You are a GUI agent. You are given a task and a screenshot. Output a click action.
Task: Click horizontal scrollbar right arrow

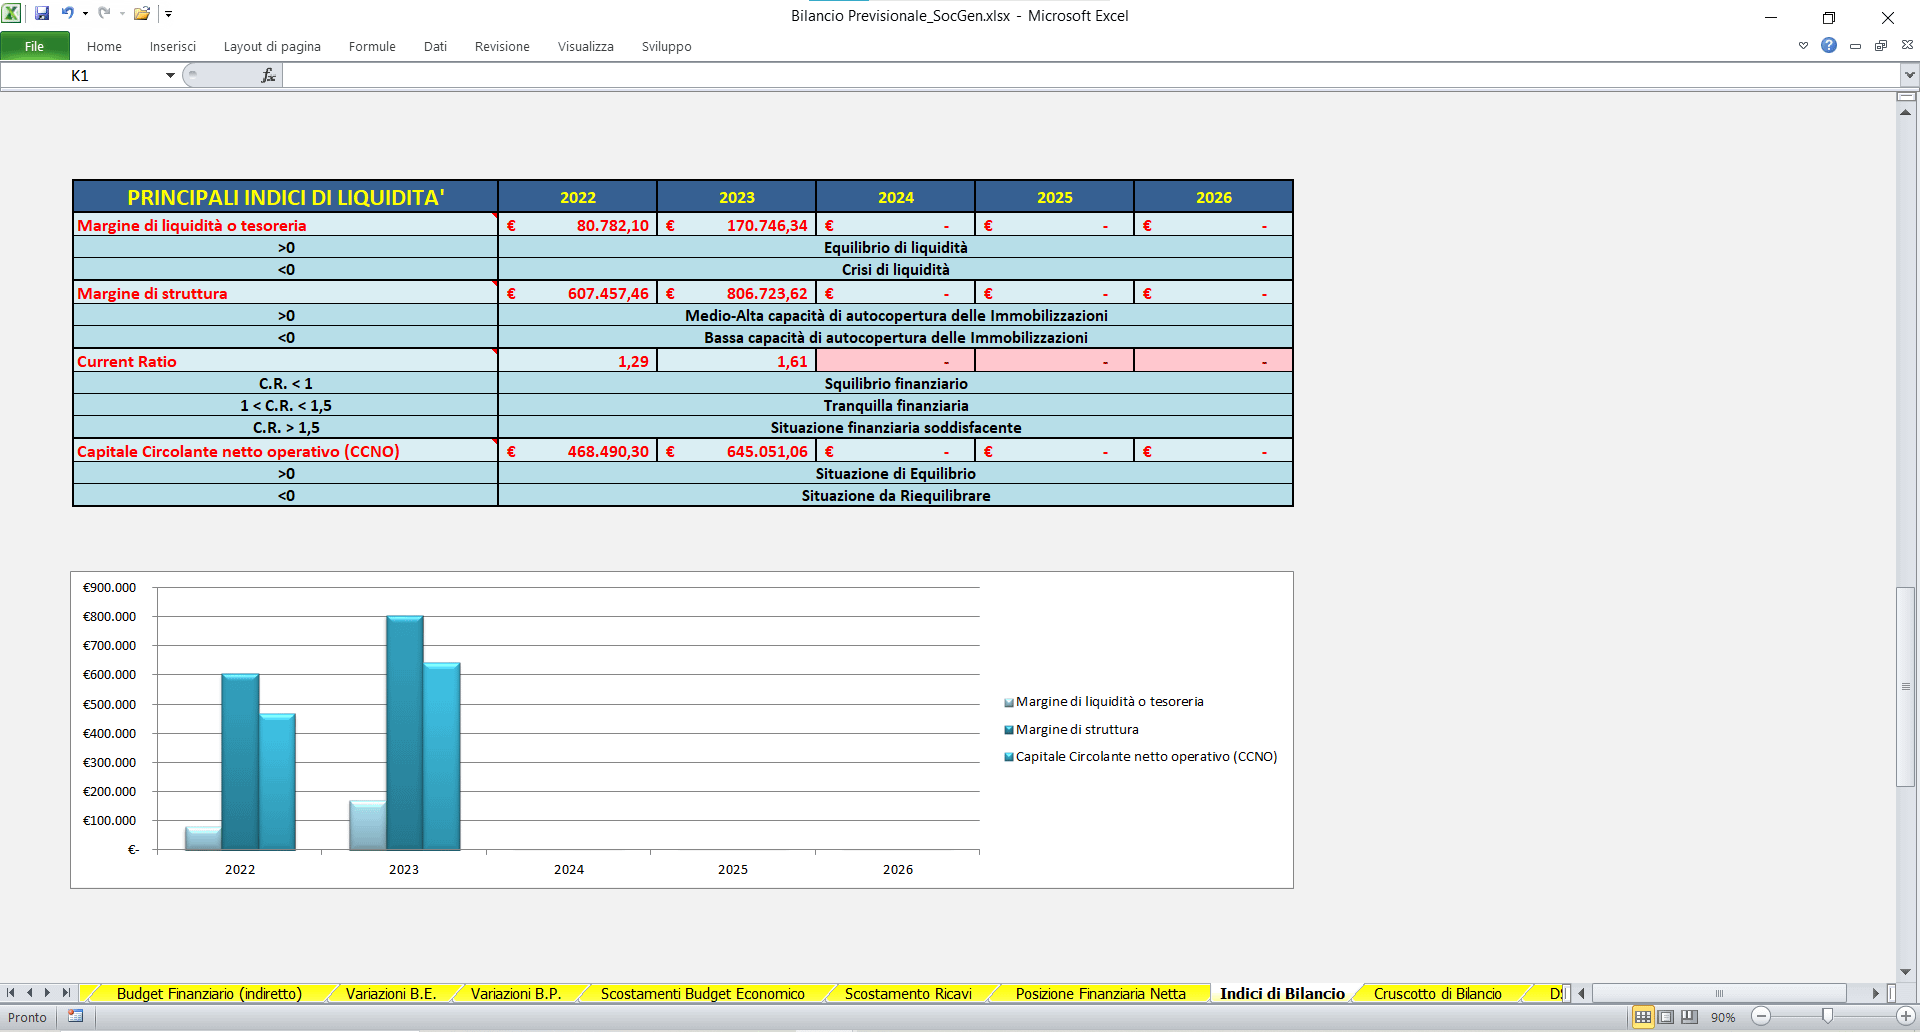pyautogui.click(x=1876, y=993)
